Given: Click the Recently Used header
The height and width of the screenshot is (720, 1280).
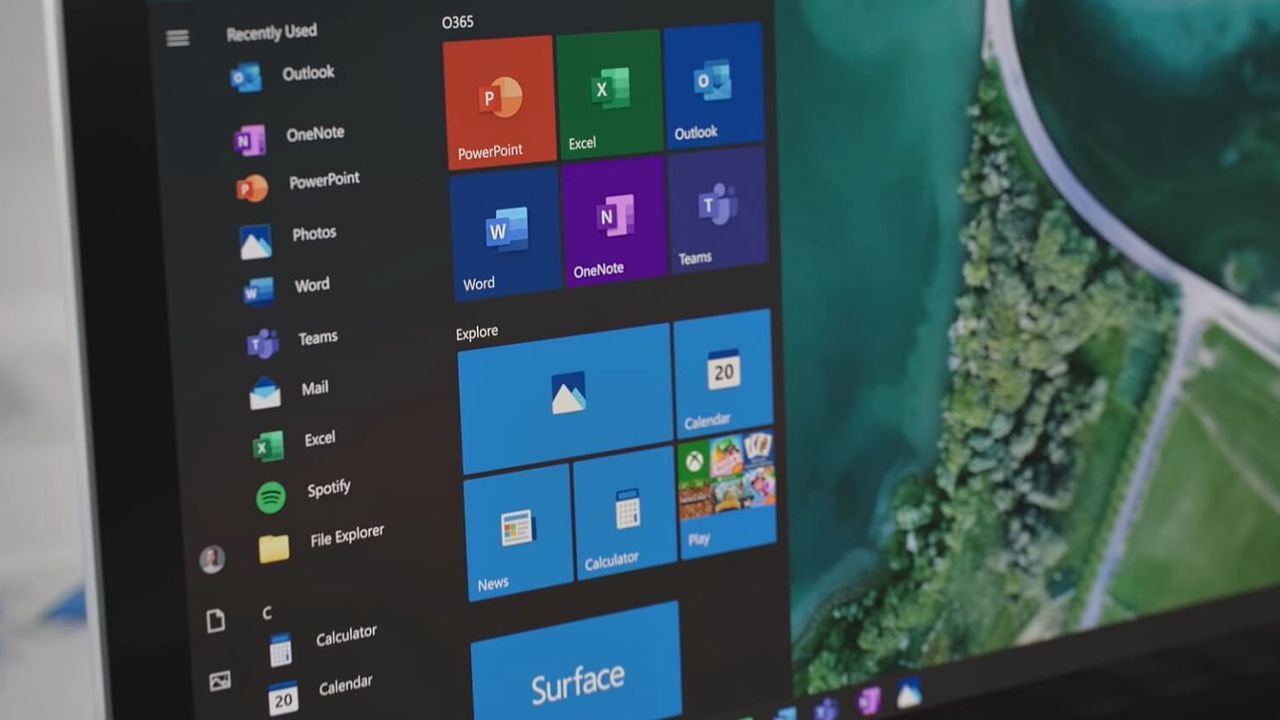Looking at the screenshot, I should tap(271, 32).
